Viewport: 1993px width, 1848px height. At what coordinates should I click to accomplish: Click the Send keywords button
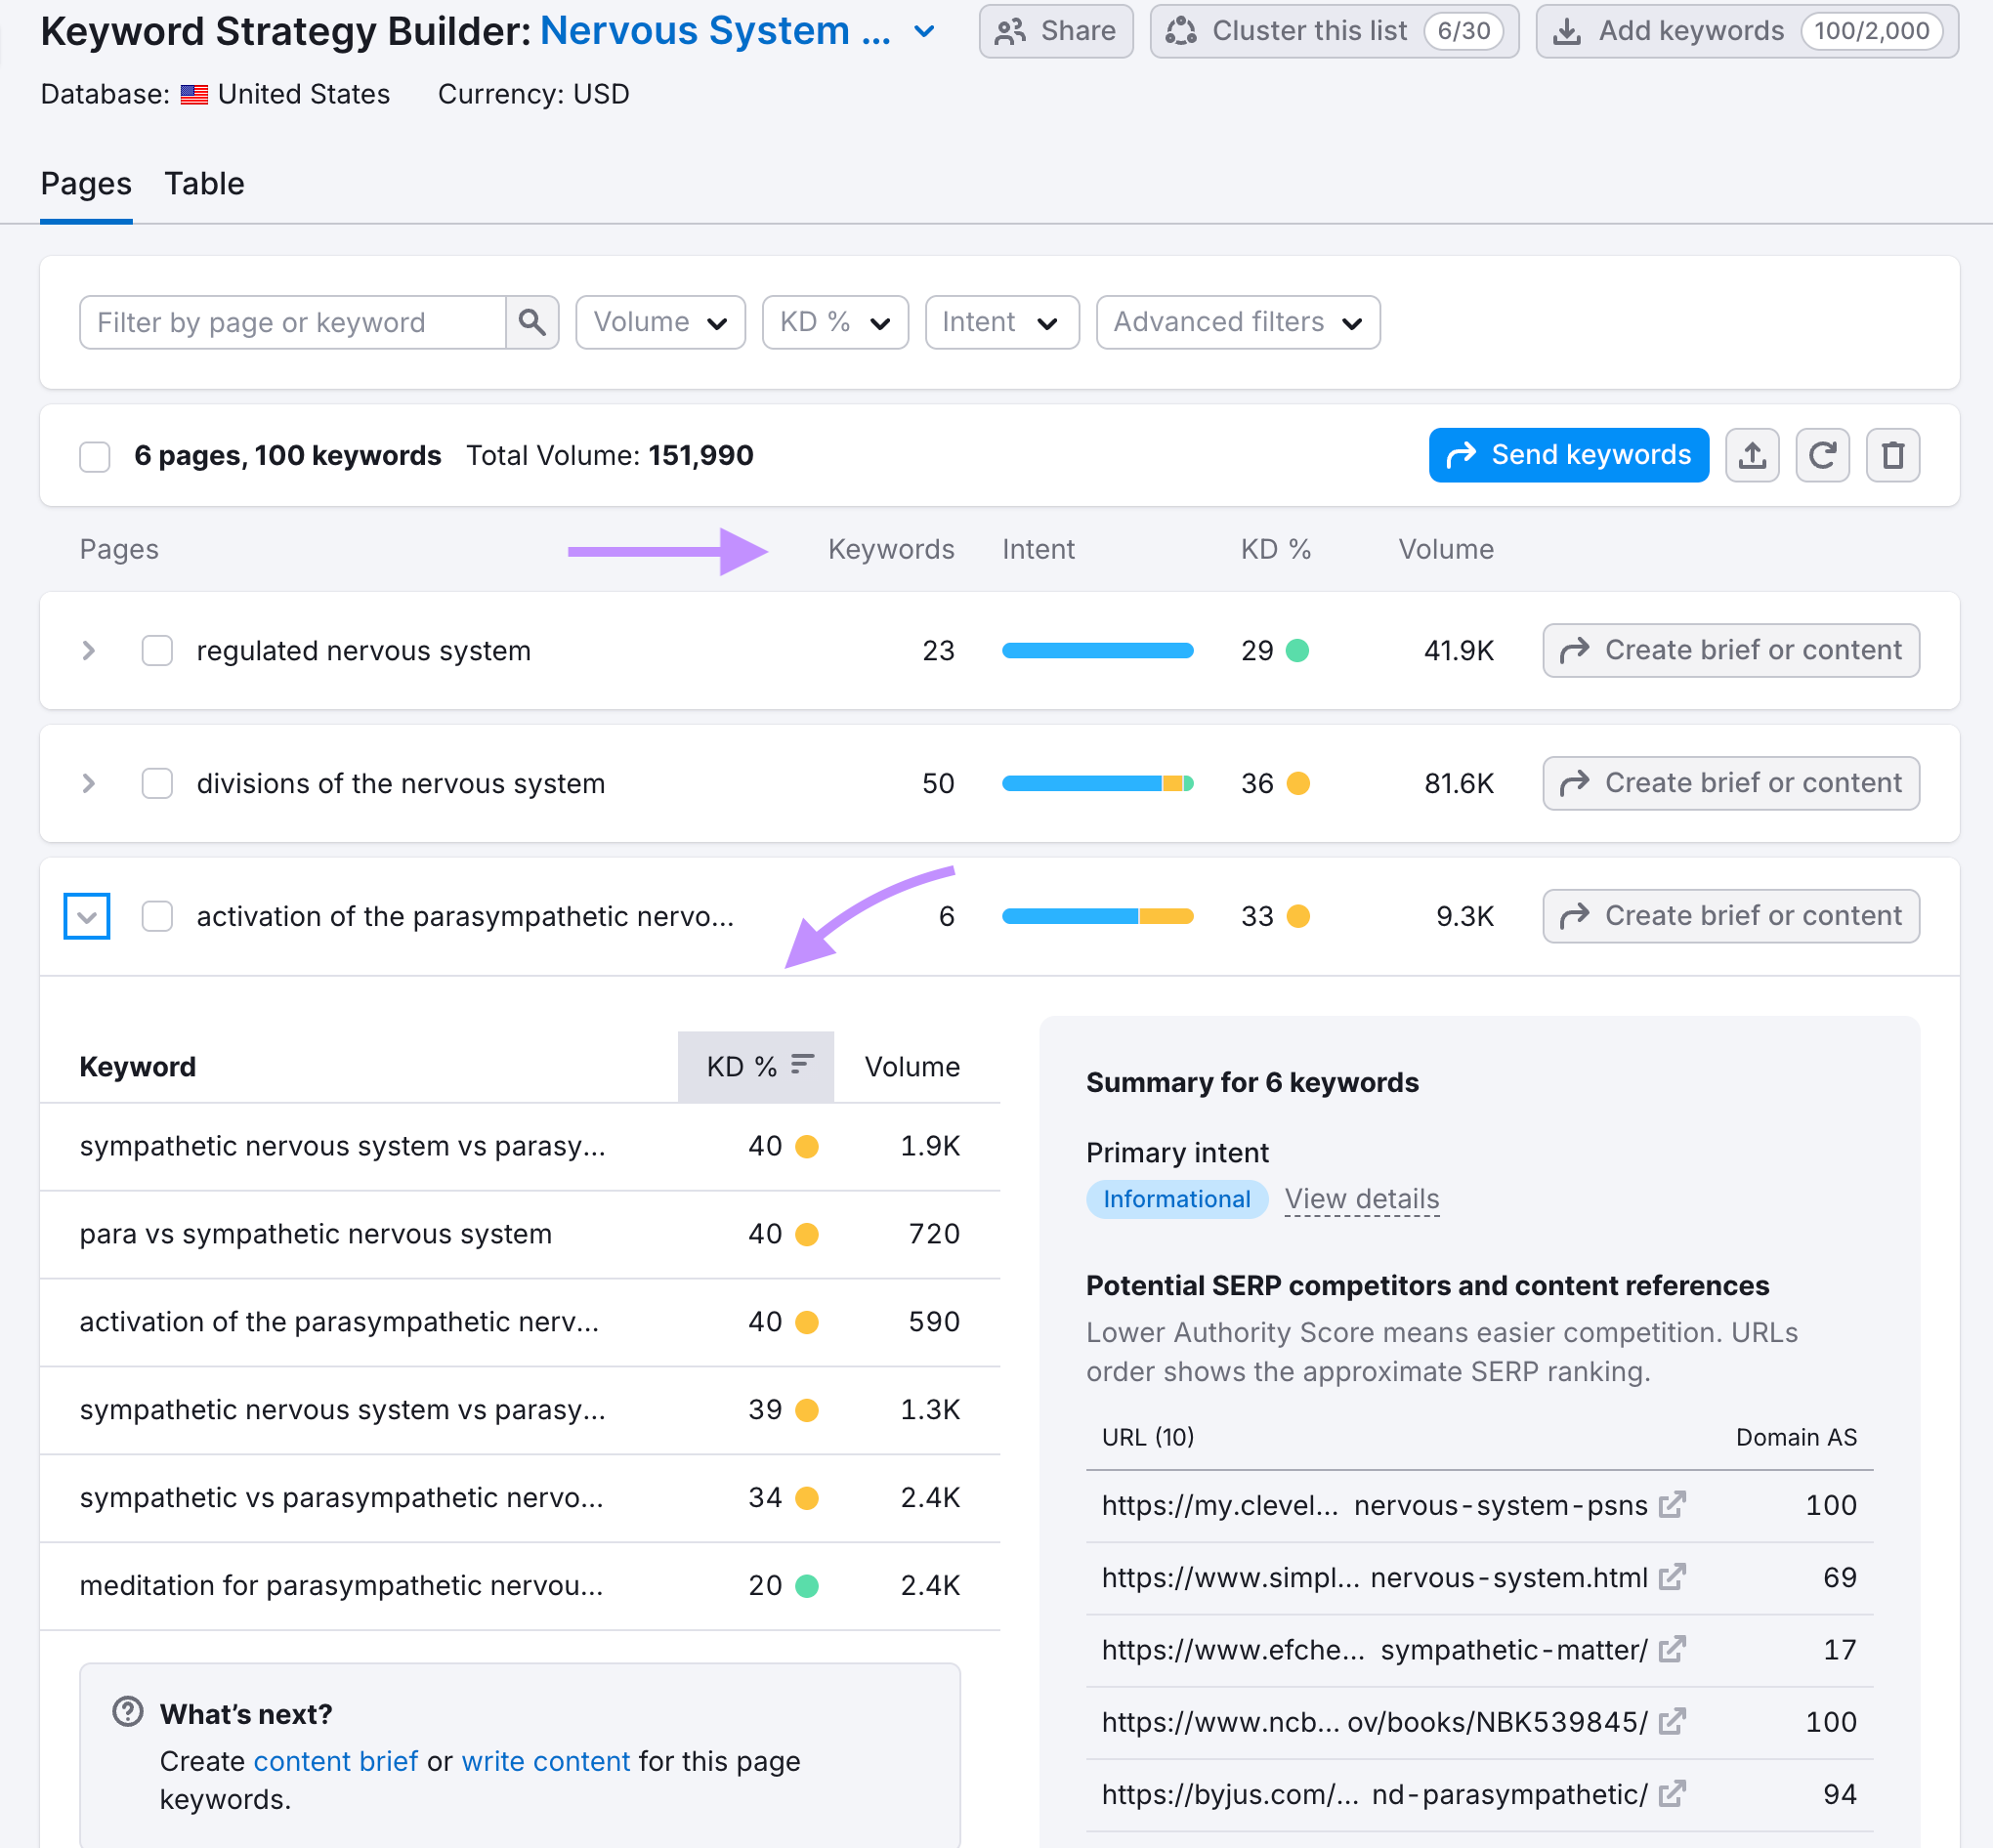click(1568, 455)
